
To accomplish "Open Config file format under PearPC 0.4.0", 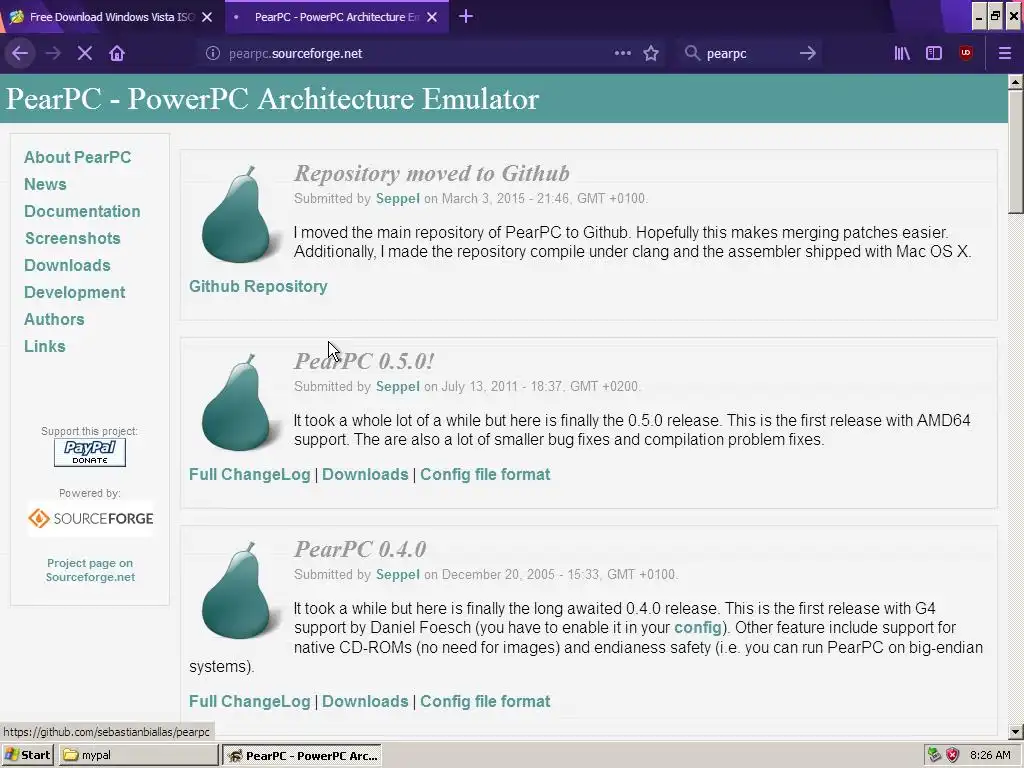I will 485,701.
